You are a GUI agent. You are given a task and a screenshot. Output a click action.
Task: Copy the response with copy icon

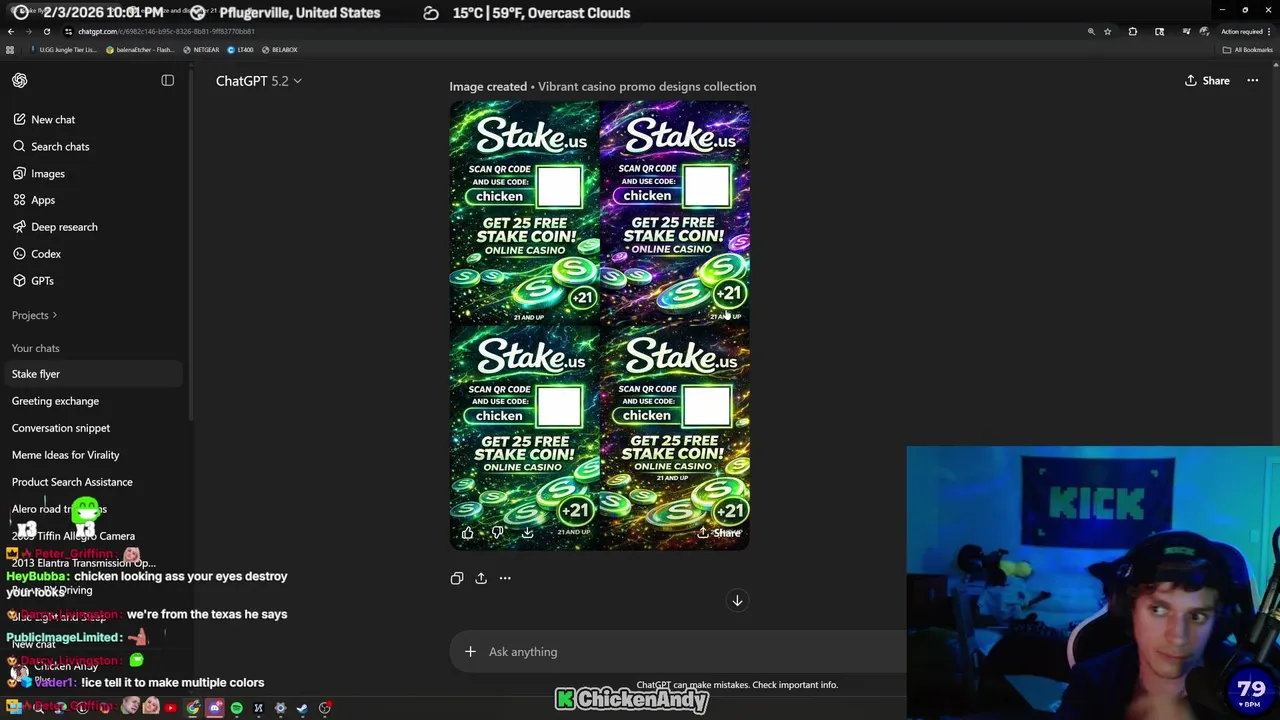click(x=457, y=578)
